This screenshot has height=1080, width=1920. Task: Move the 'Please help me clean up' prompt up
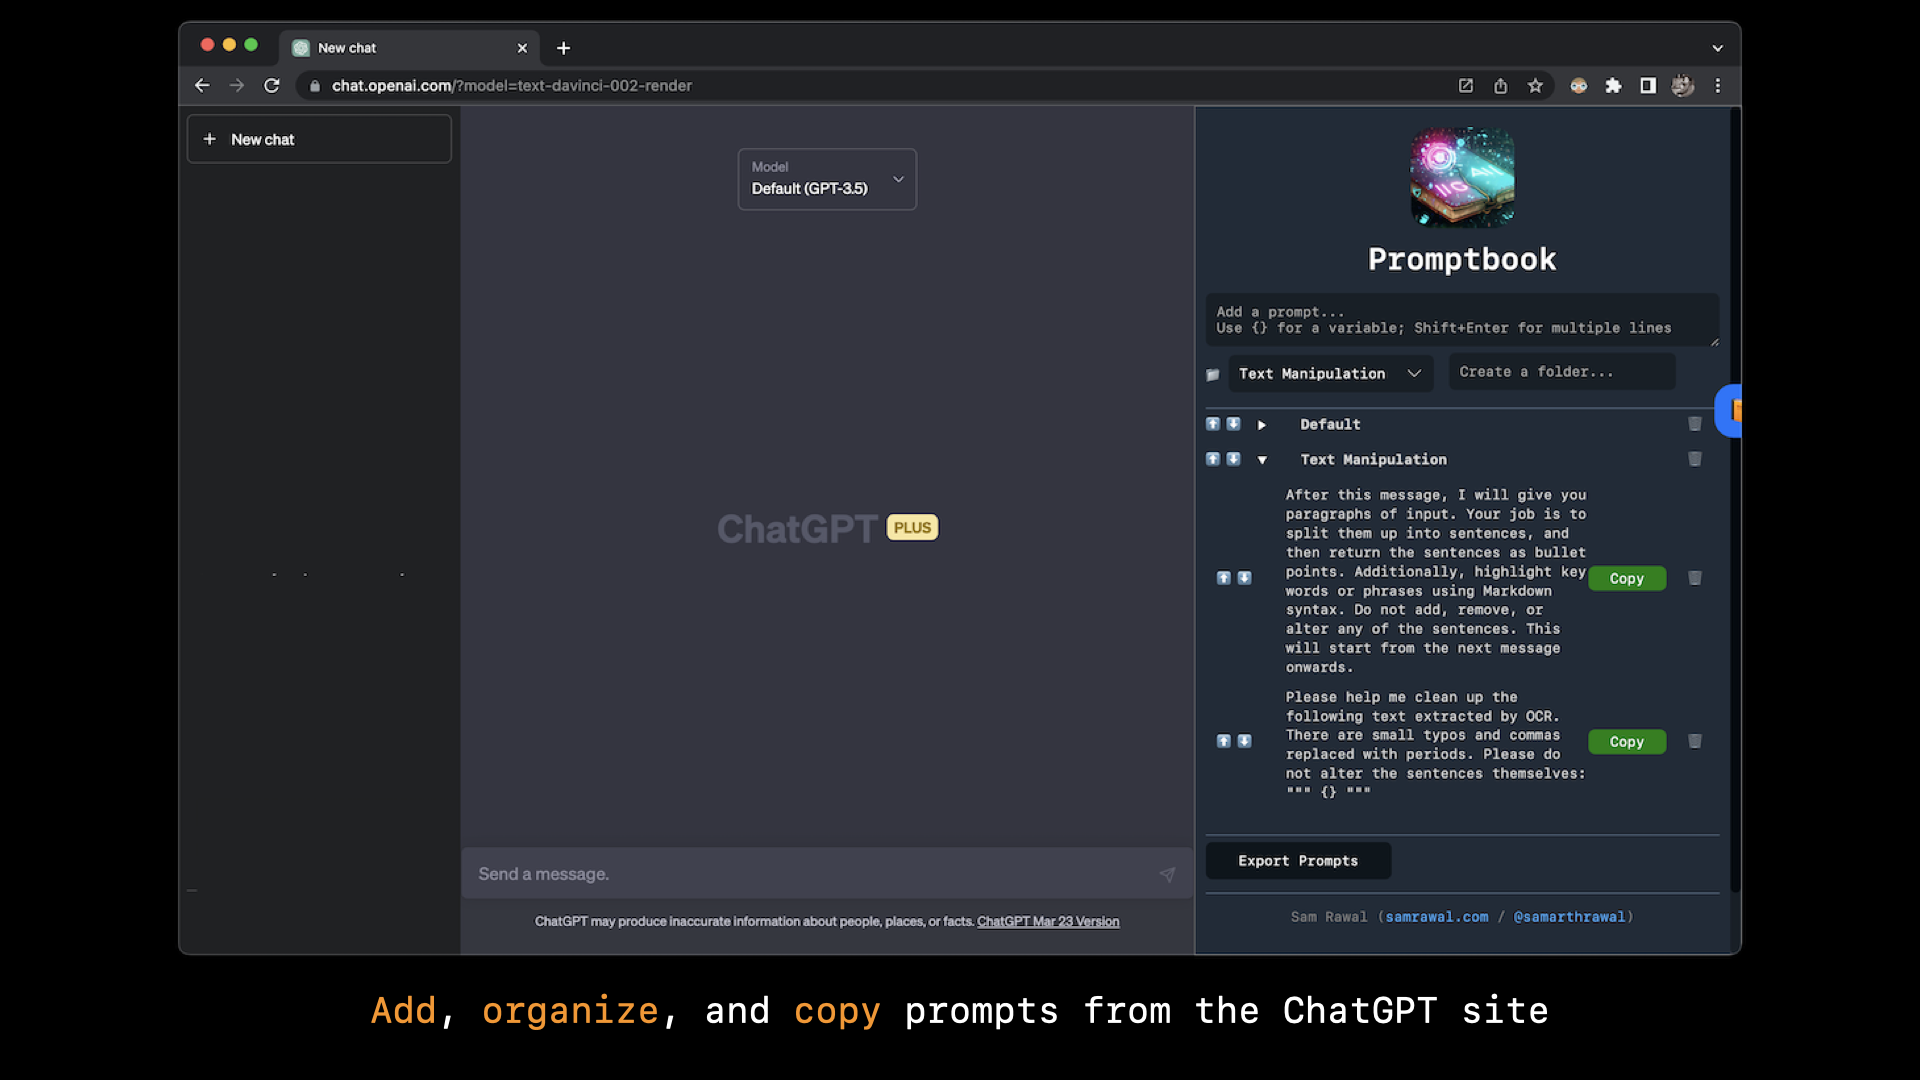(x=1223, y=741)
